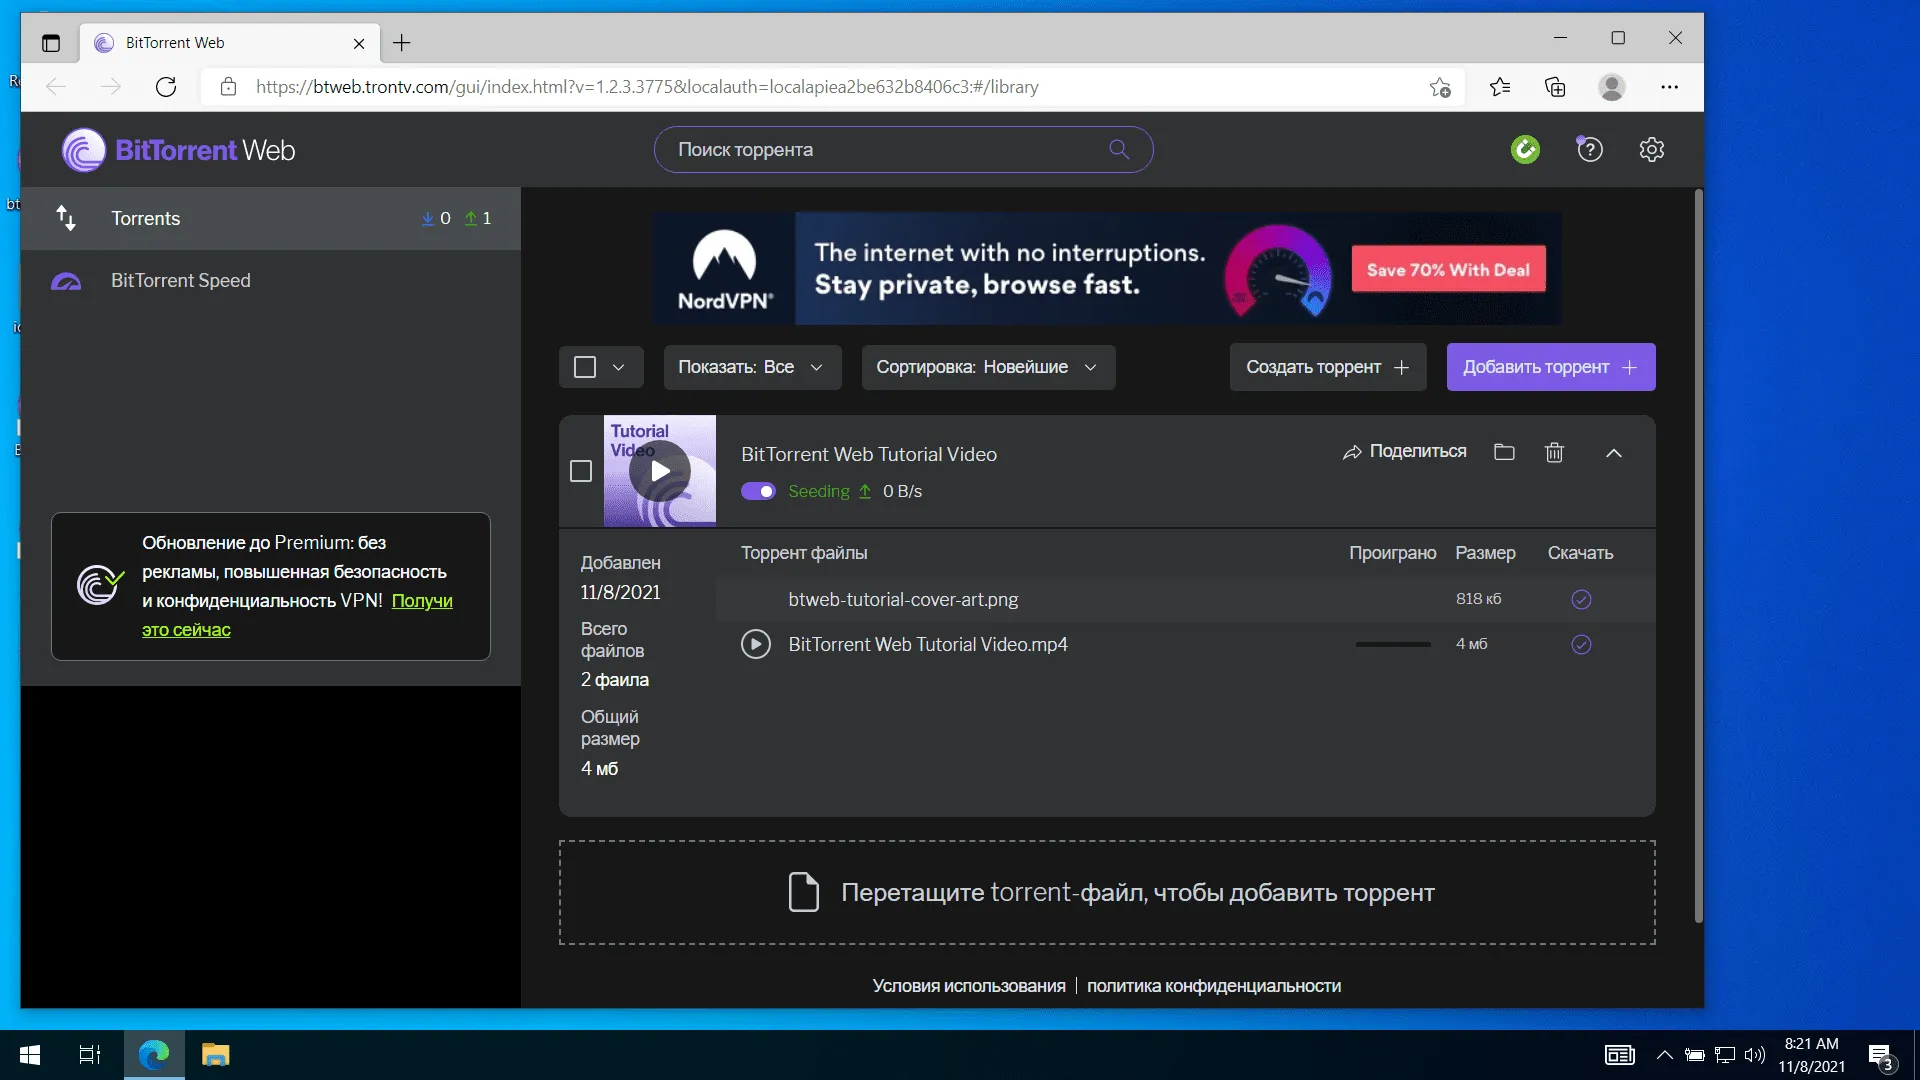Click the torrent-file drop zone
Viewport: 1920px width, 1080px height.
[1107, 892]
